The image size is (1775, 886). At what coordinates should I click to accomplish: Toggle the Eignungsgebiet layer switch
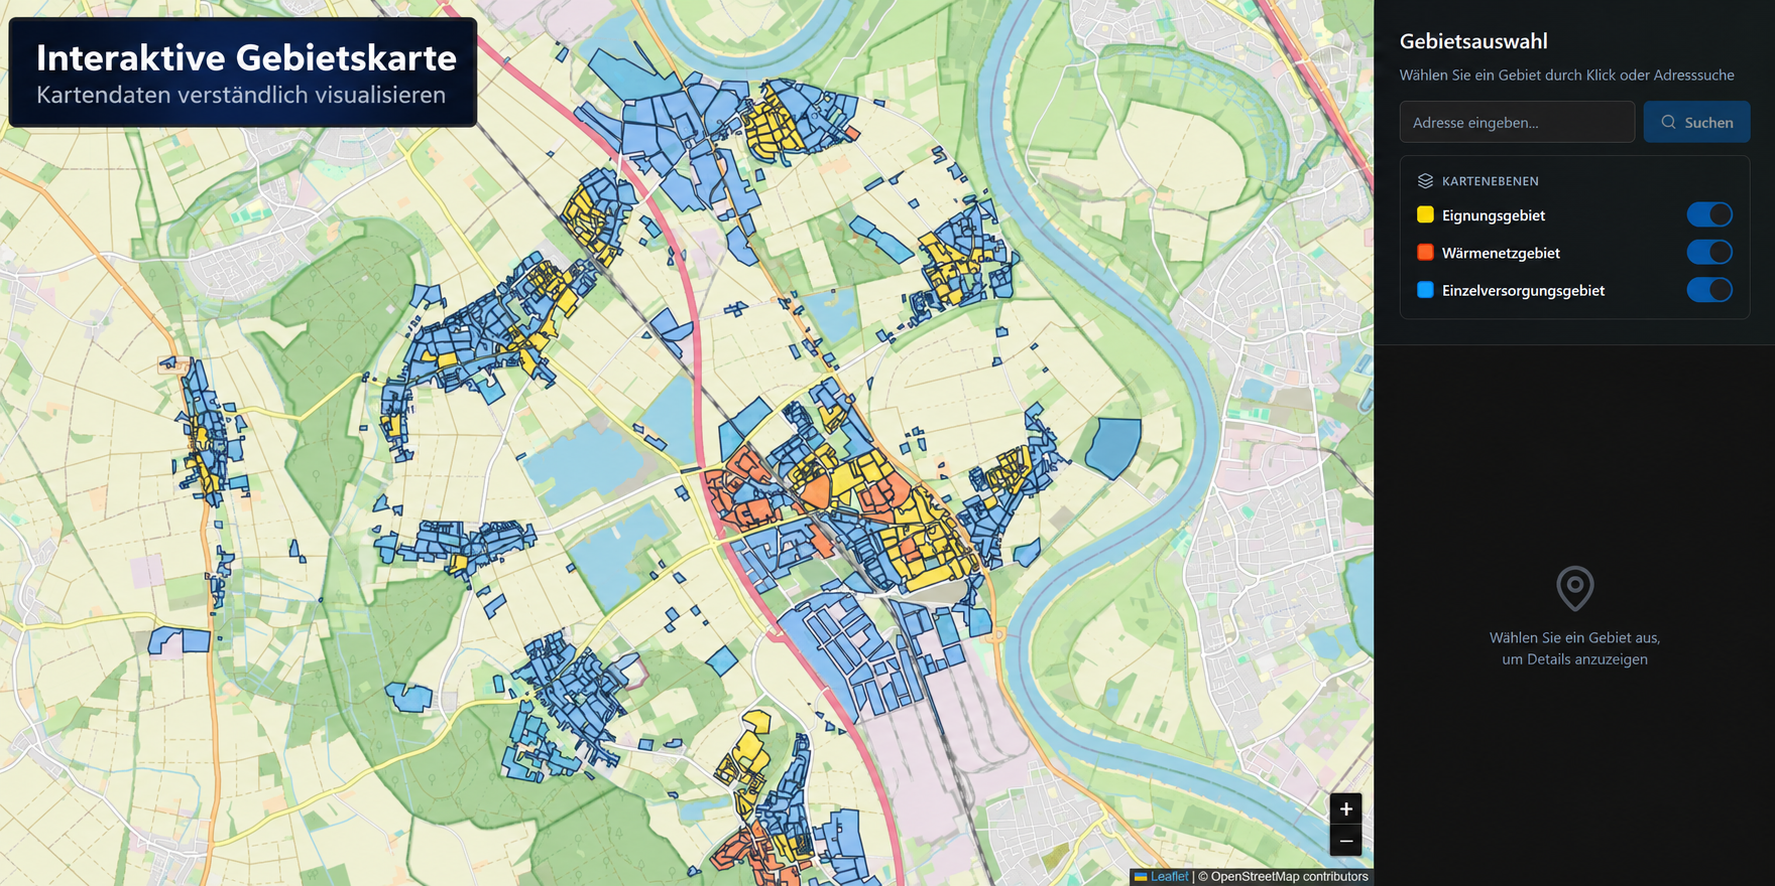[x=1709, y=215]
